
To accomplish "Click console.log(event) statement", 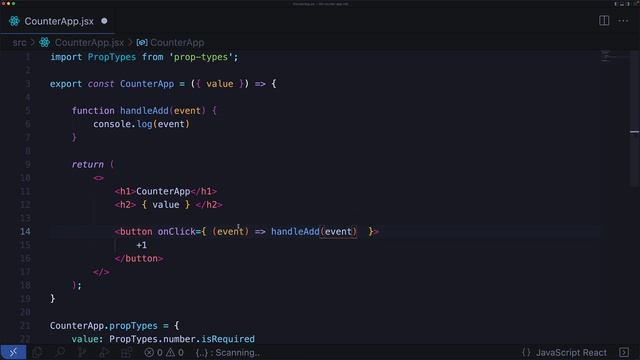I will [x=141, y=124].
